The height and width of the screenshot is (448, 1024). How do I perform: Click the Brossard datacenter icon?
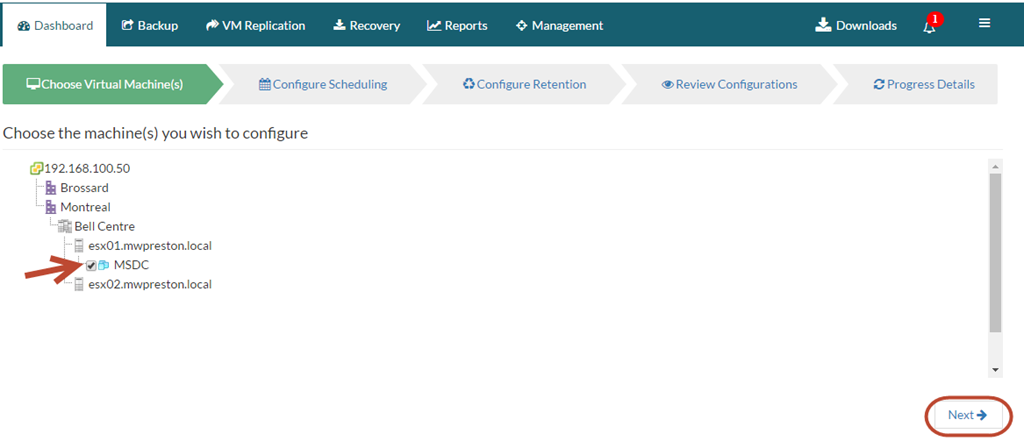point(51,188)
